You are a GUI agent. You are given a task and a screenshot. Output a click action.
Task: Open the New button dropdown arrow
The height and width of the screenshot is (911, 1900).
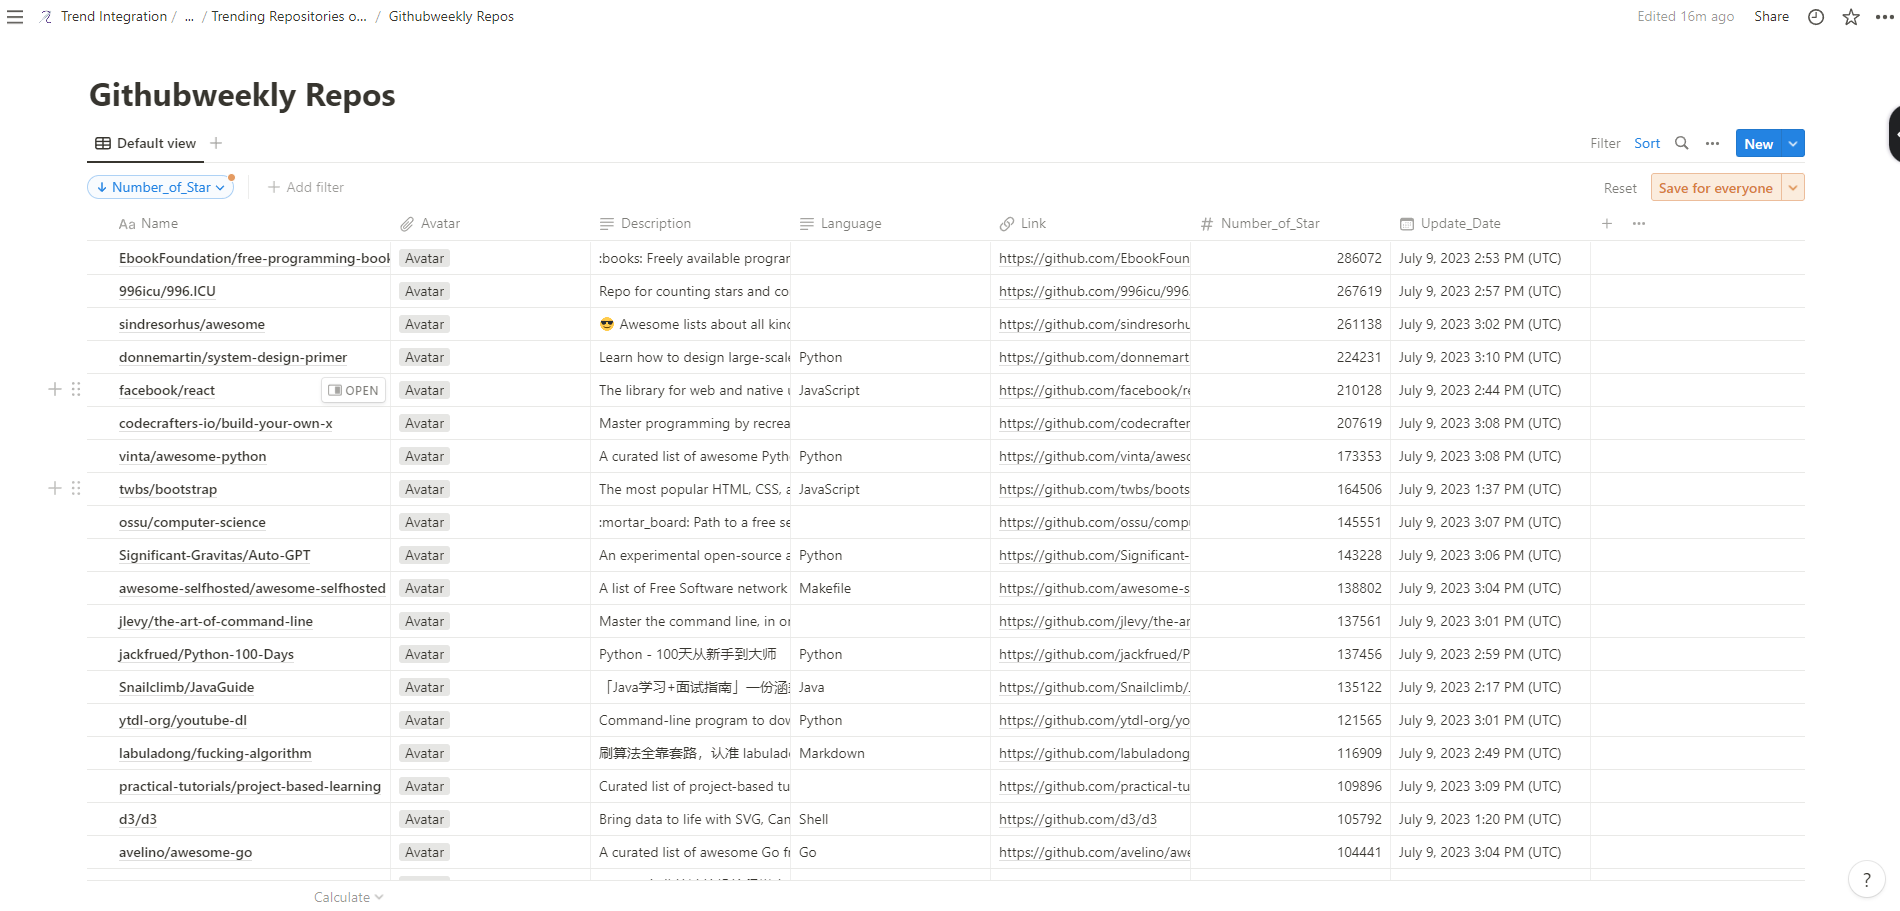[1794, 143]
